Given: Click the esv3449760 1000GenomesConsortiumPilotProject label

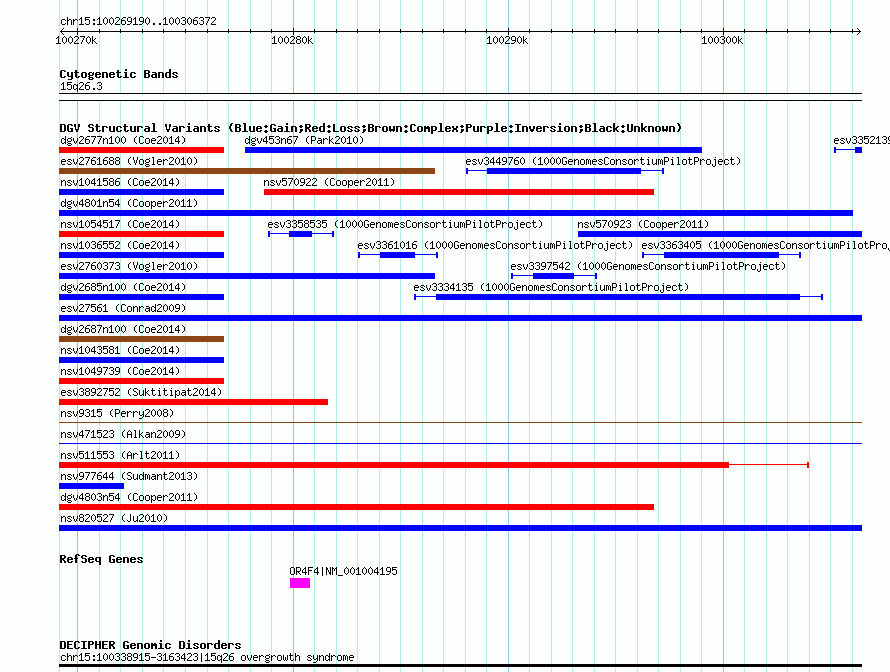Looking at the screenshot, I should coord(603,161).
